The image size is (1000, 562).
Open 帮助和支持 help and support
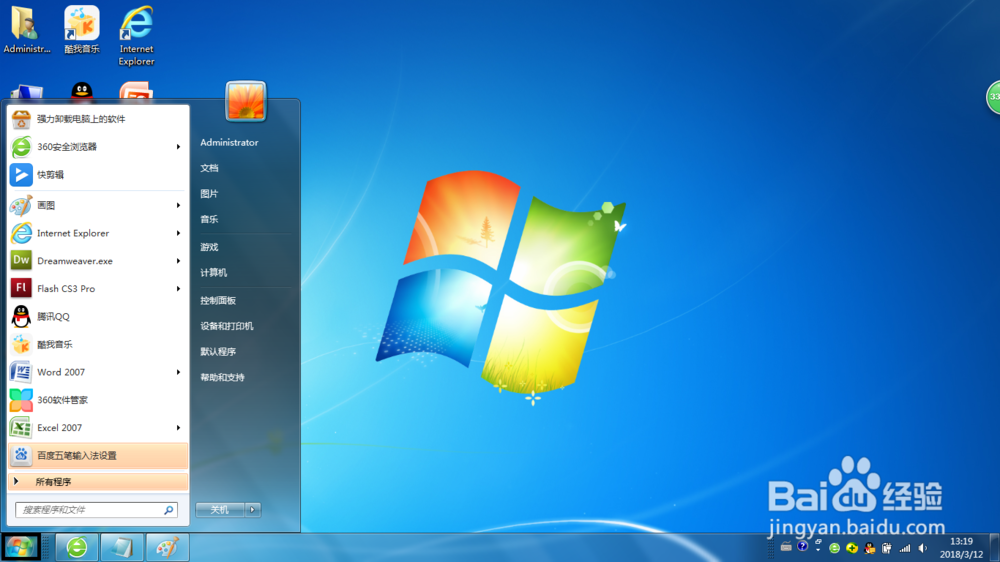click(223, 378)
